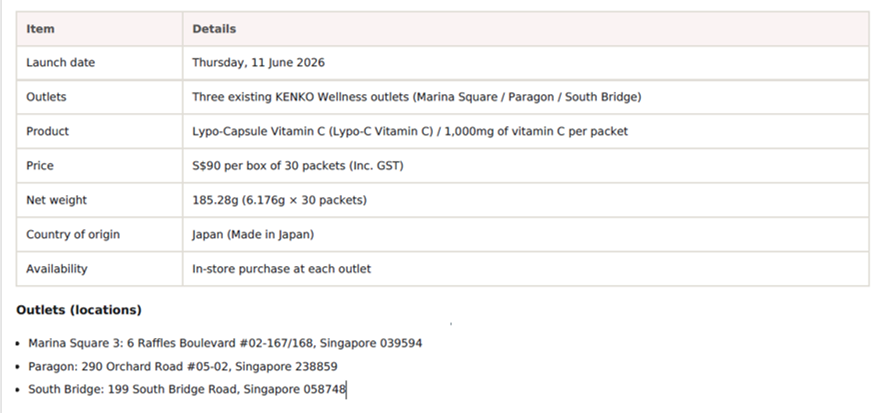
Task: Click the Marina Square 3 address bullet
Action: click(225, 343)
